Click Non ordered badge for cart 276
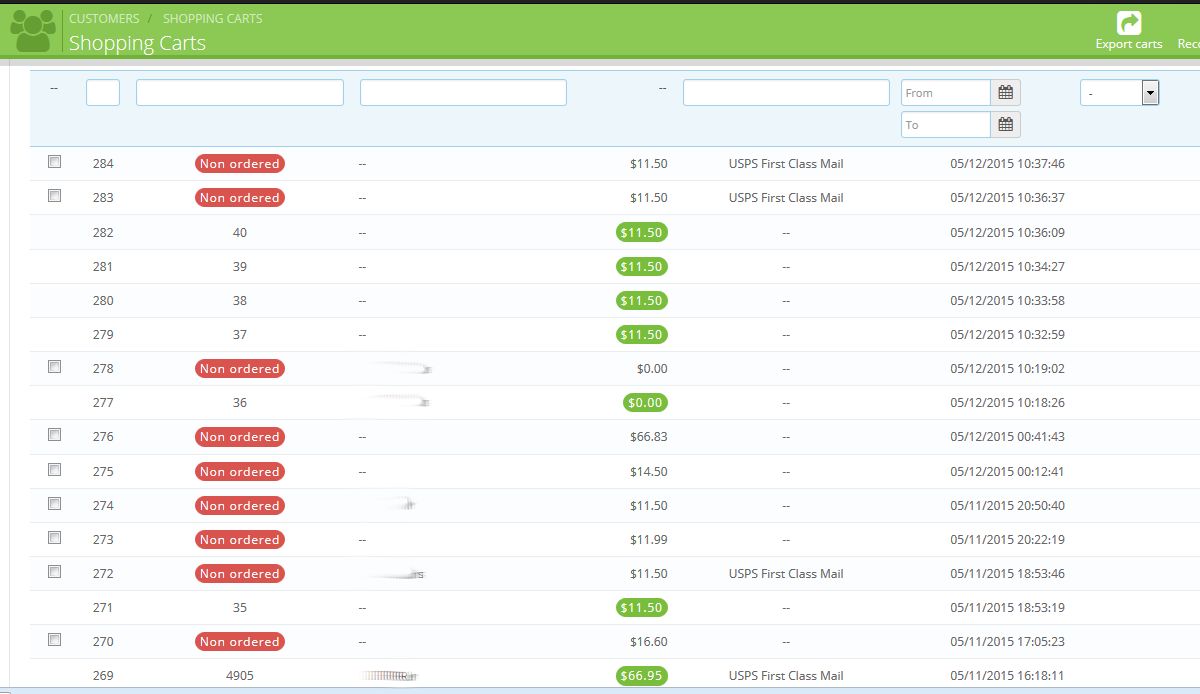Image resolution: width=1200 pixels, height=694 pixels. coord(240,437)
